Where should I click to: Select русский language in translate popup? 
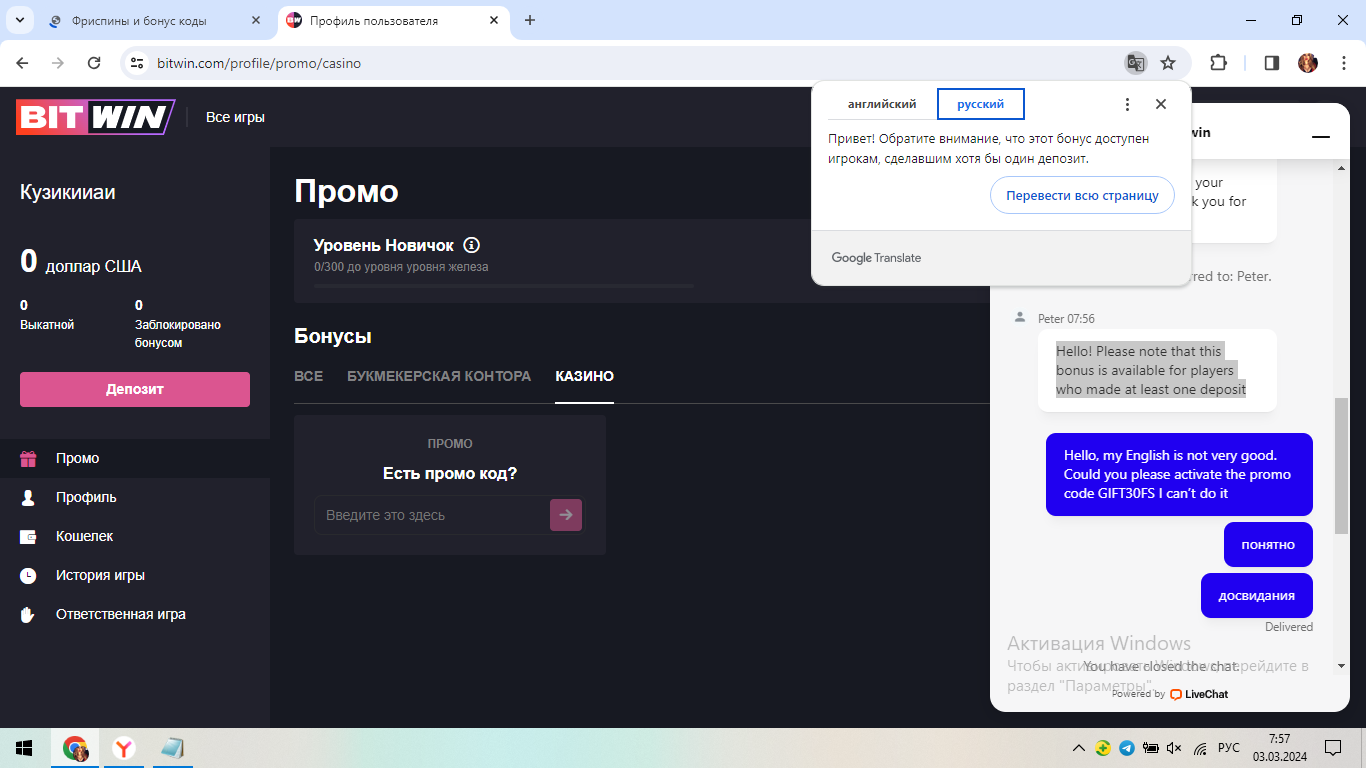(980, 104)
